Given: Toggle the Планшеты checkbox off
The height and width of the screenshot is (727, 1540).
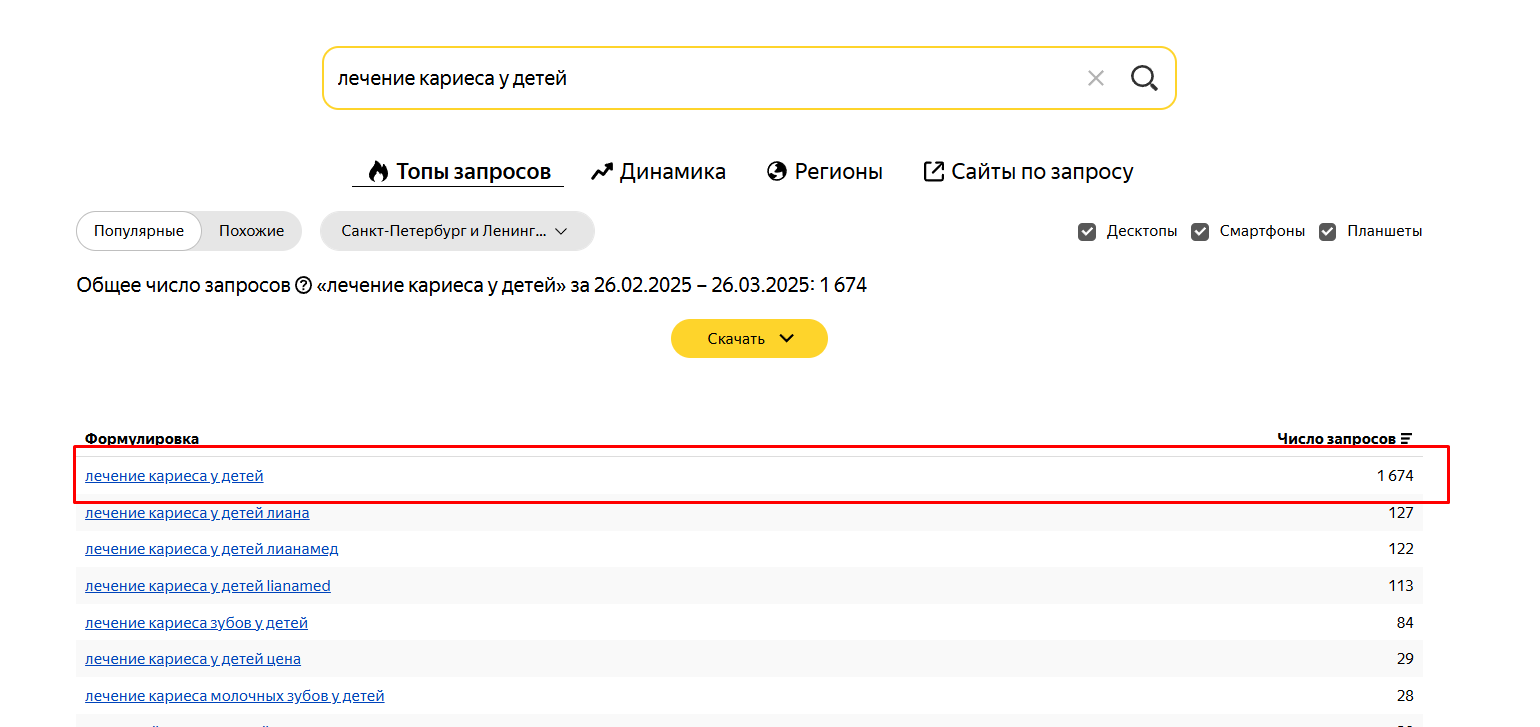Looking at the screenshot, I should tap(1327, 231).
